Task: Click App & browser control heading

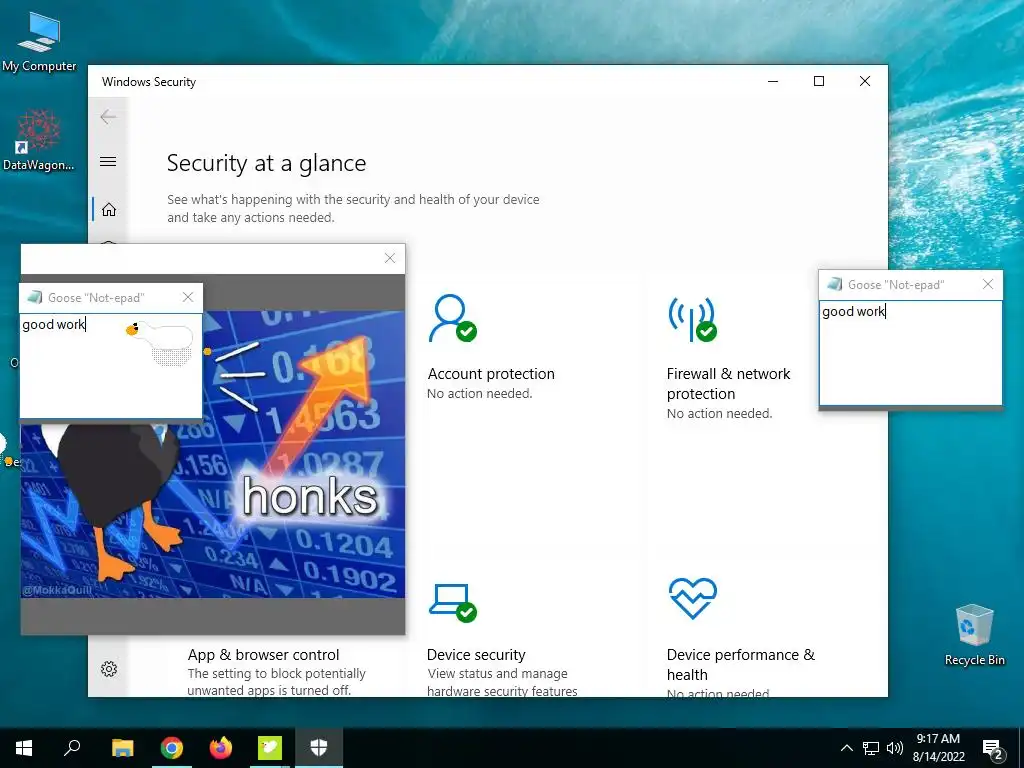Action: click(x=263, y=654)
